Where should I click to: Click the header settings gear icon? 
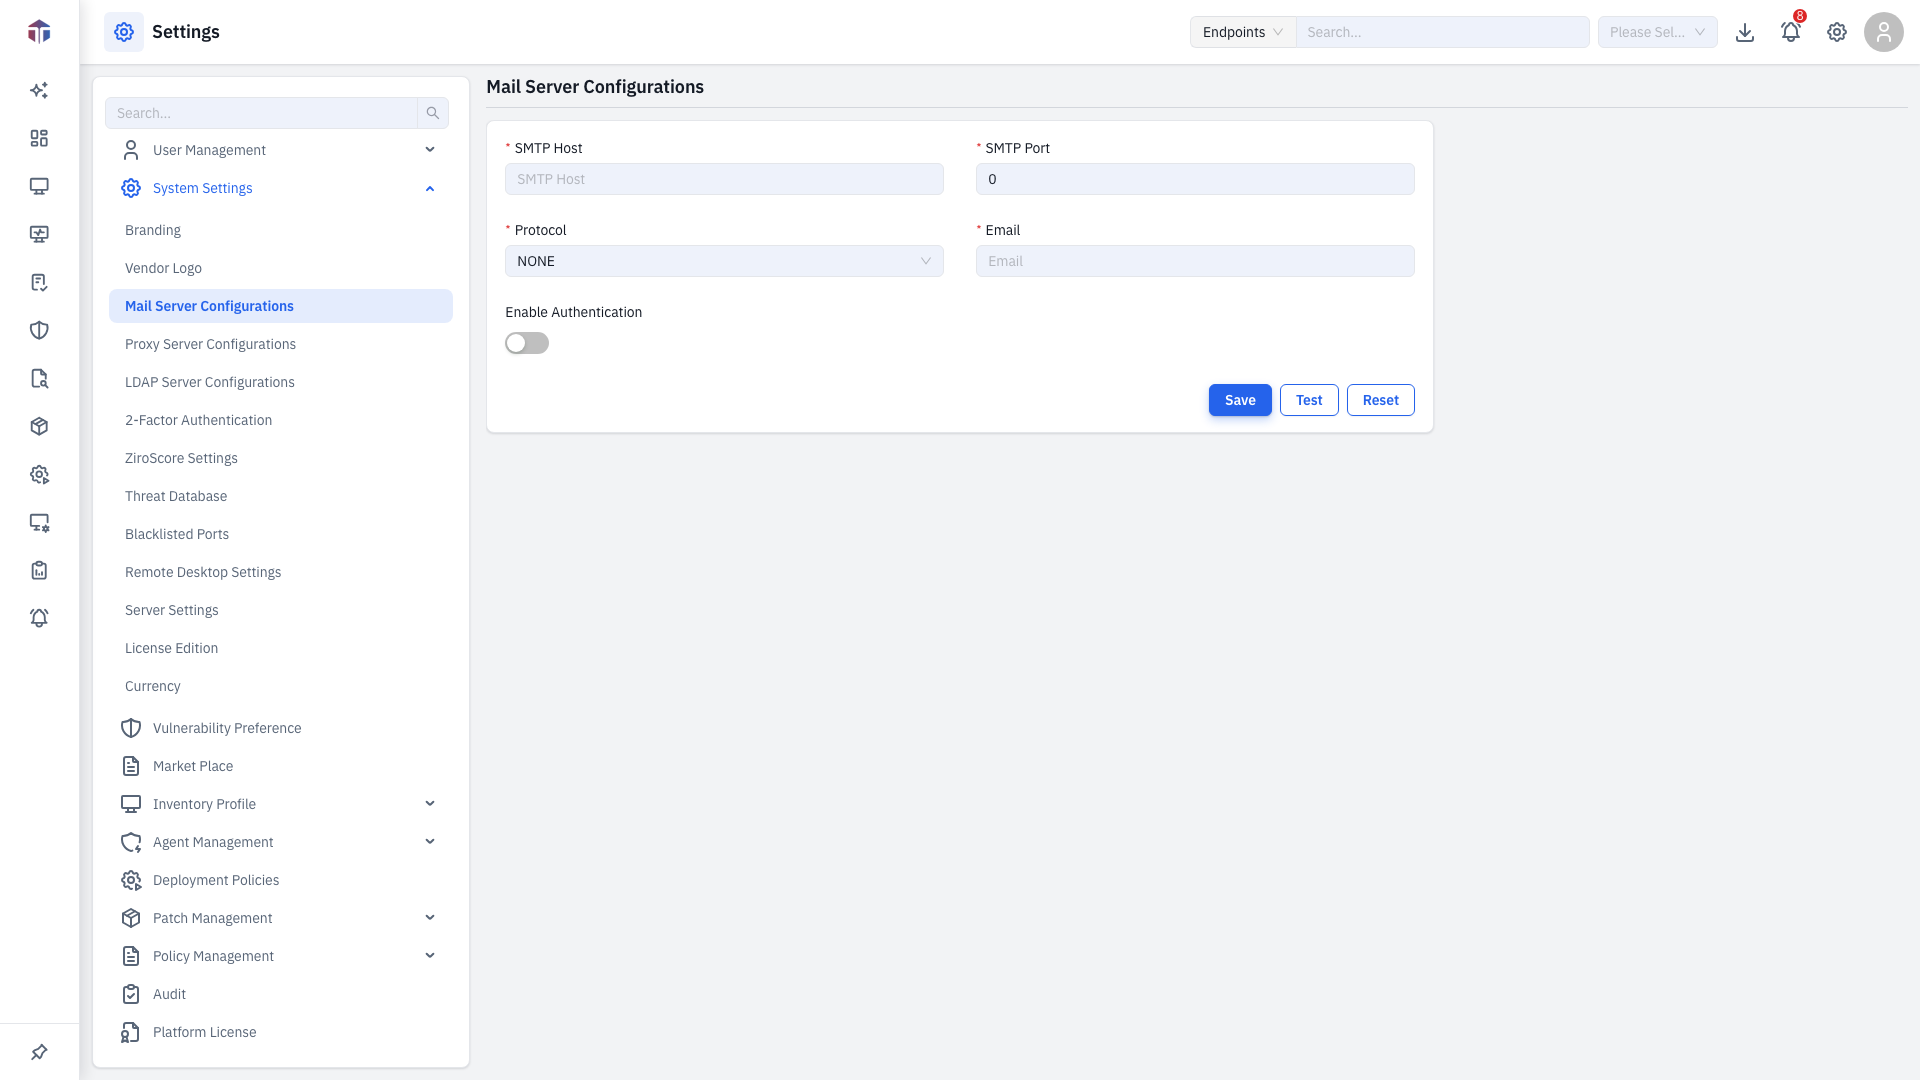pyautogui.click(x=1837, y=32)
